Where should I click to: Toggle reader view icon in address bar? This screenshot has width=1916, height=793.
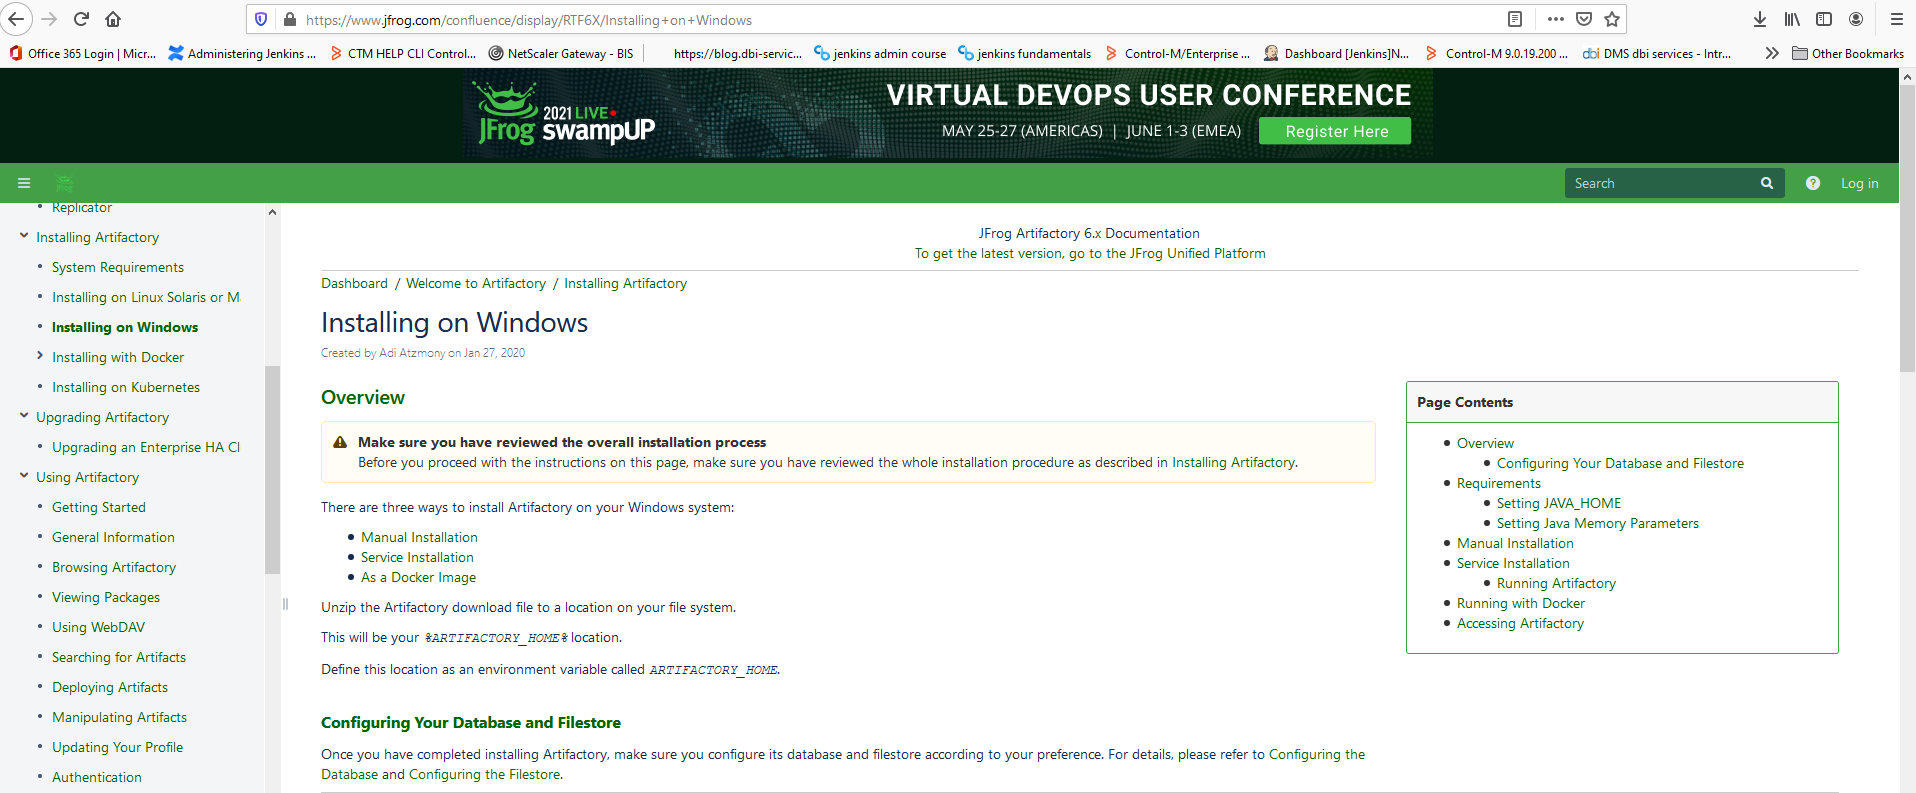click(x=1515, y=19)
